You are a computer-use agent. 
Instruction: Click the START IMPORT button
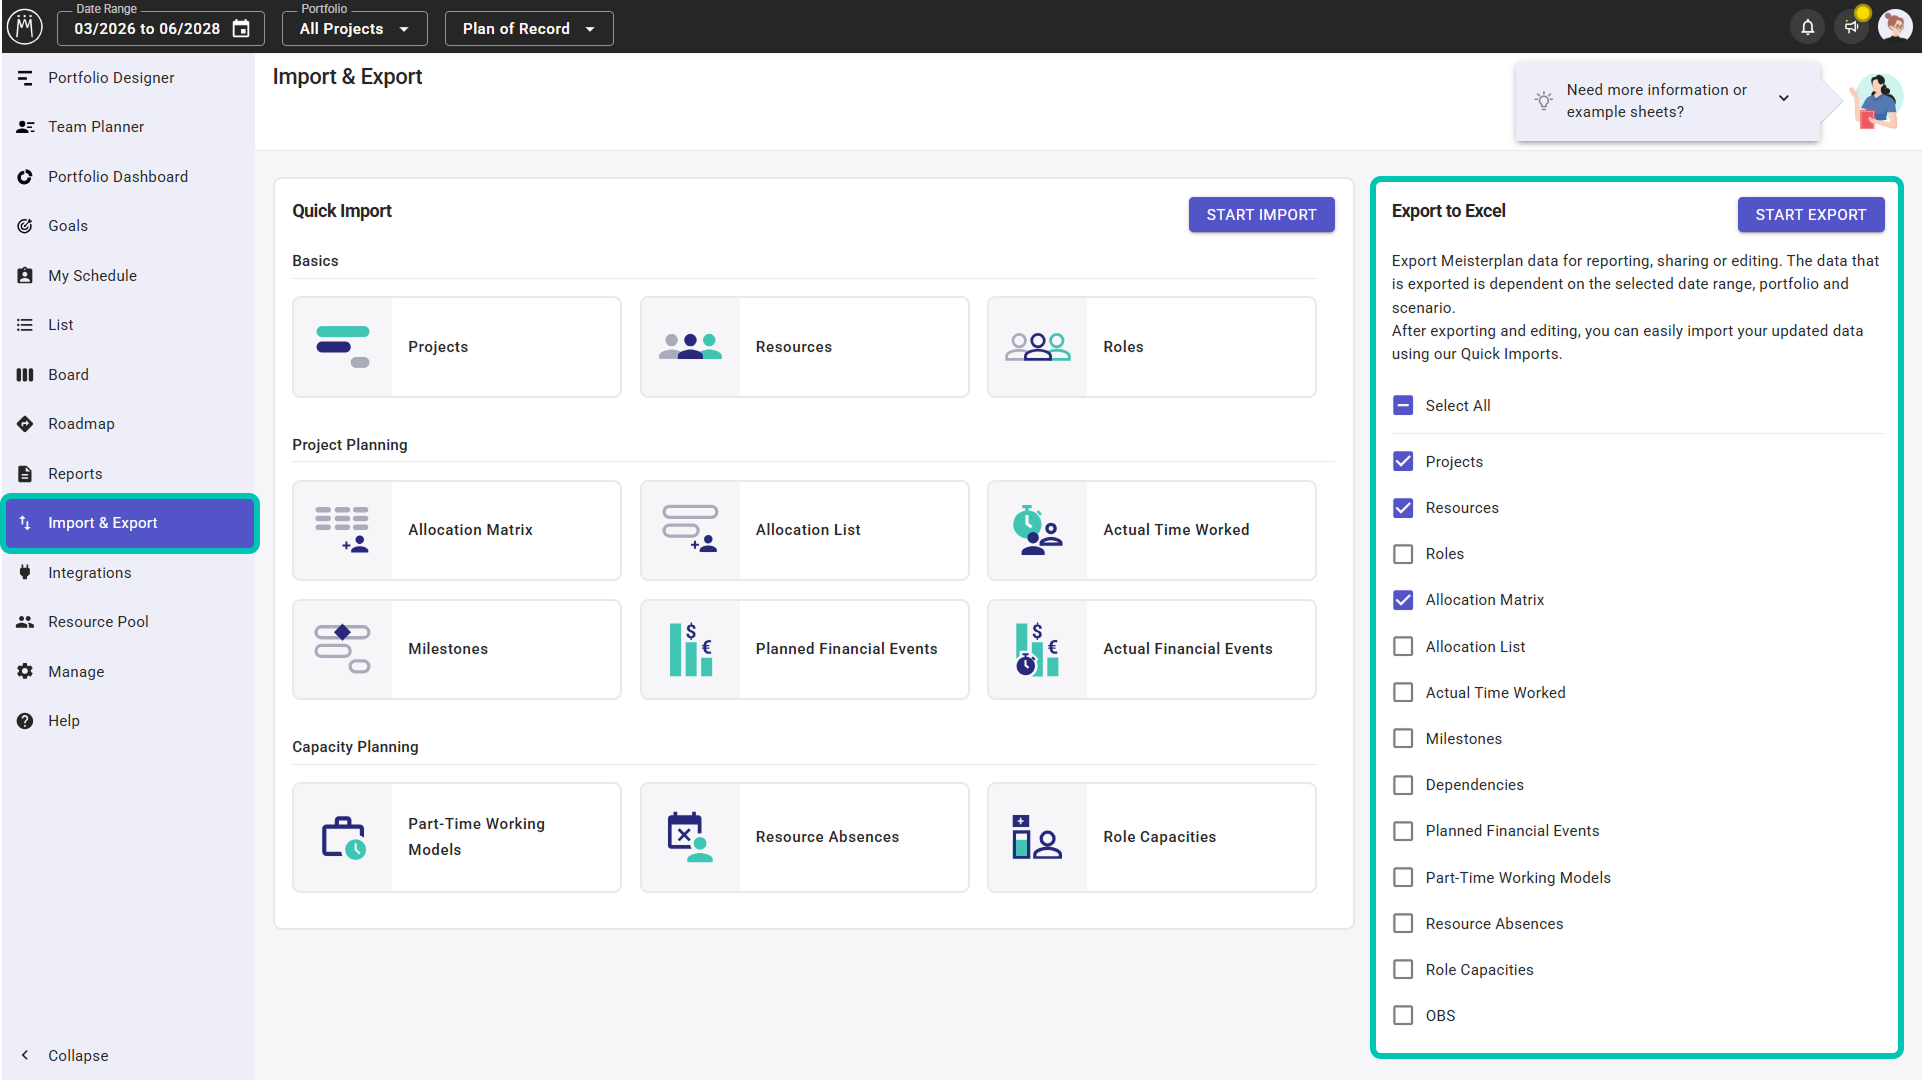point(1261,214)
